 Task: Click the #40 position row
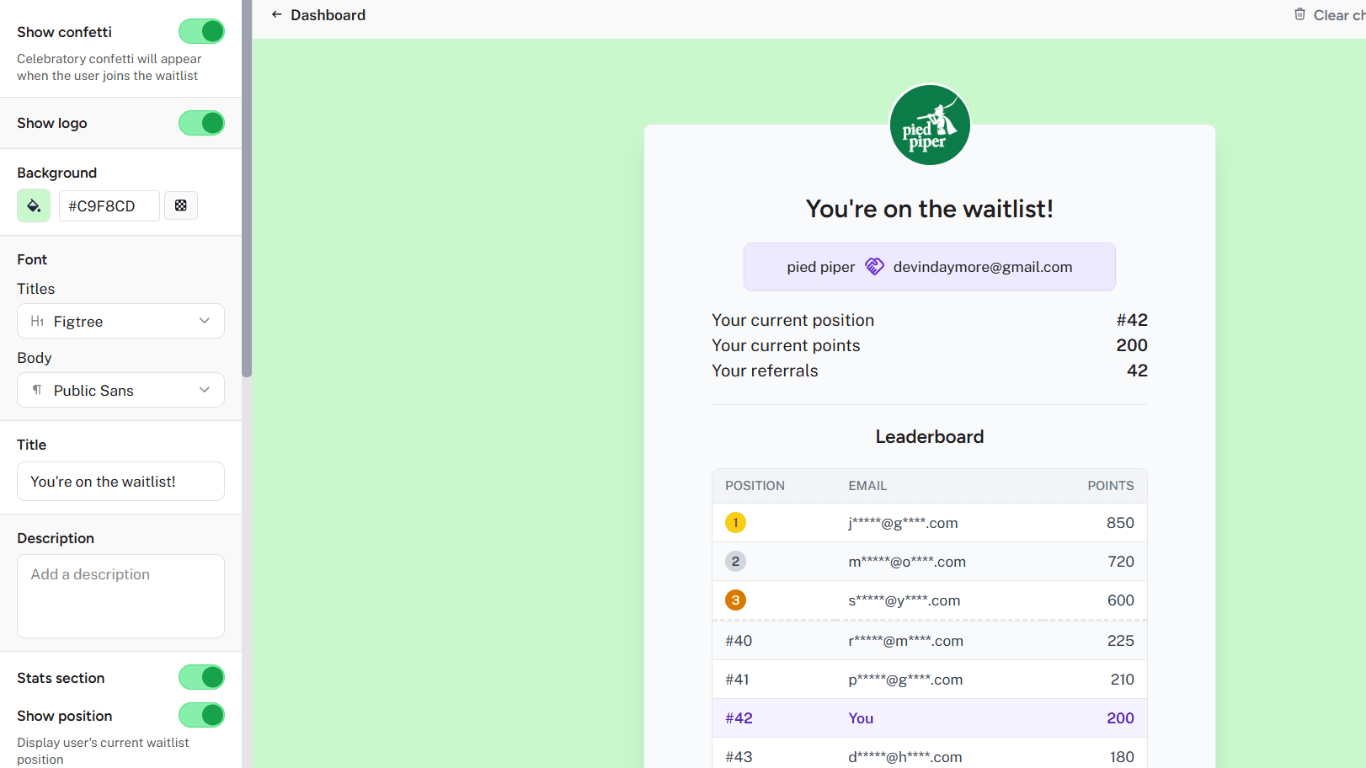coord(930,641)
